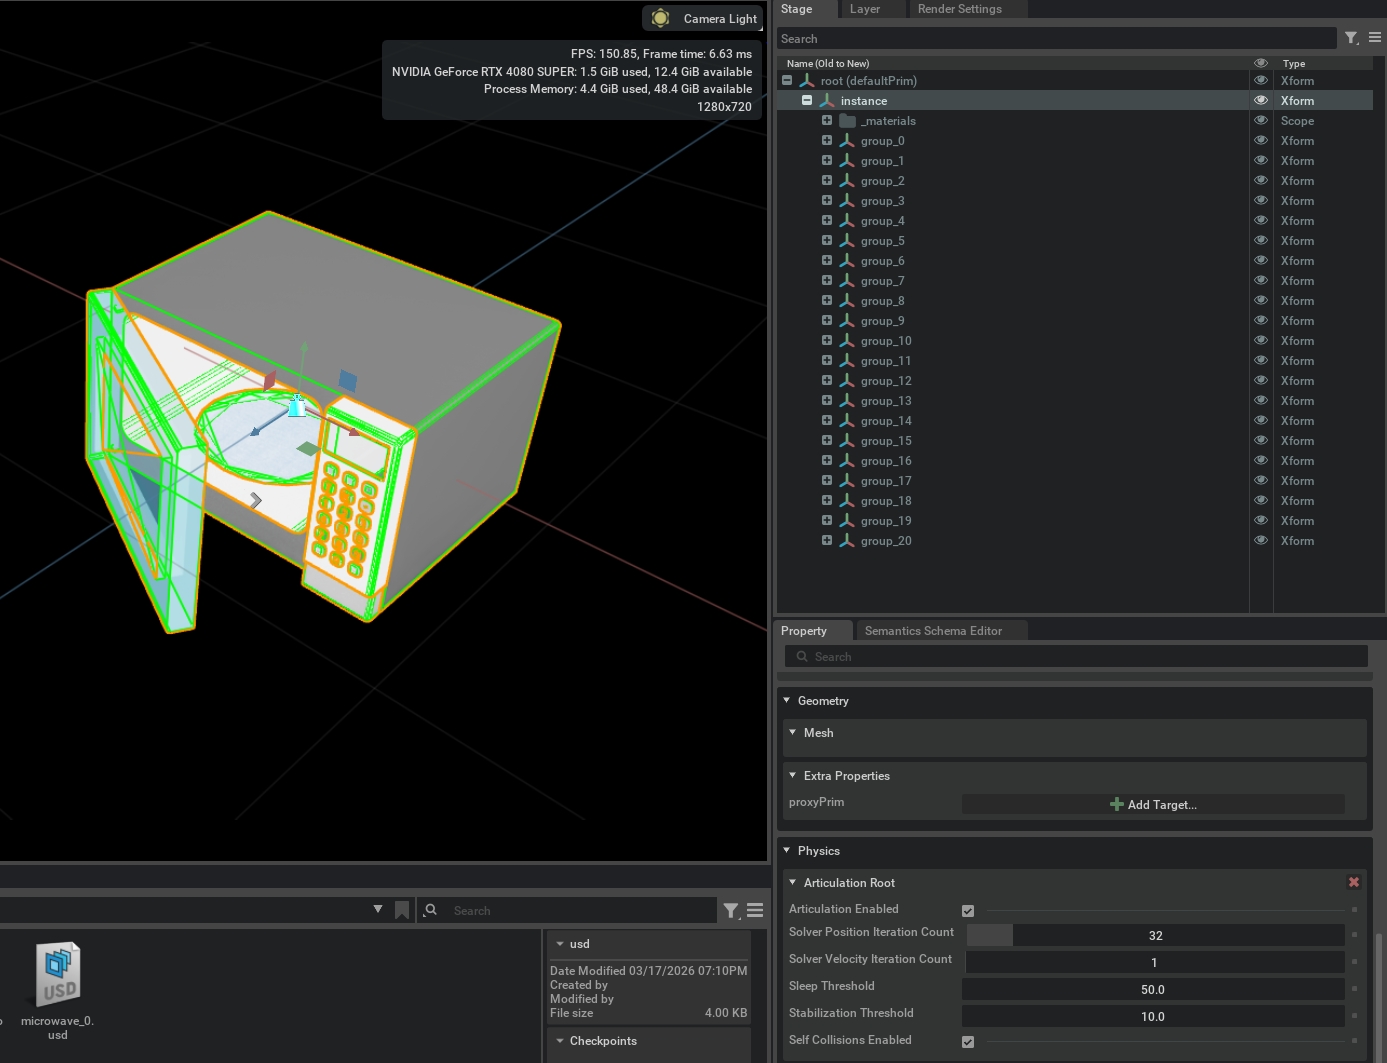Viewport: 1387px width, 1063px height.
Task: Remove Articulation Root with red X icon
Action: tap(1353, 882)
